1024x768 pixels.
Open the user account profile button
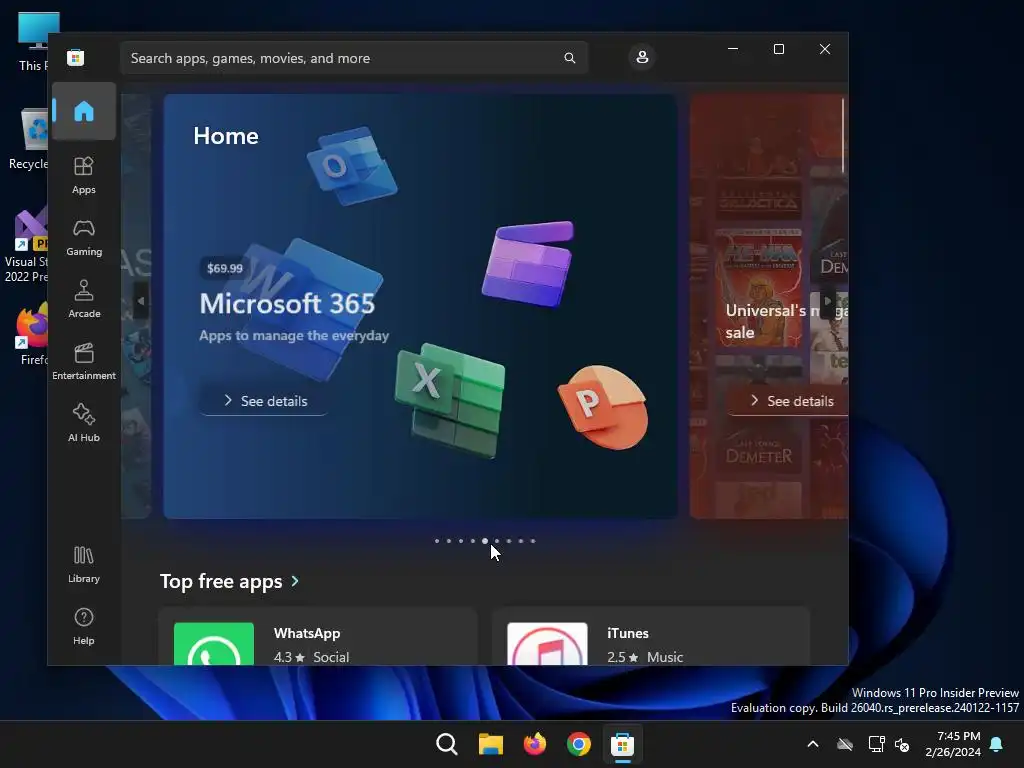click(x=642, y=57)
